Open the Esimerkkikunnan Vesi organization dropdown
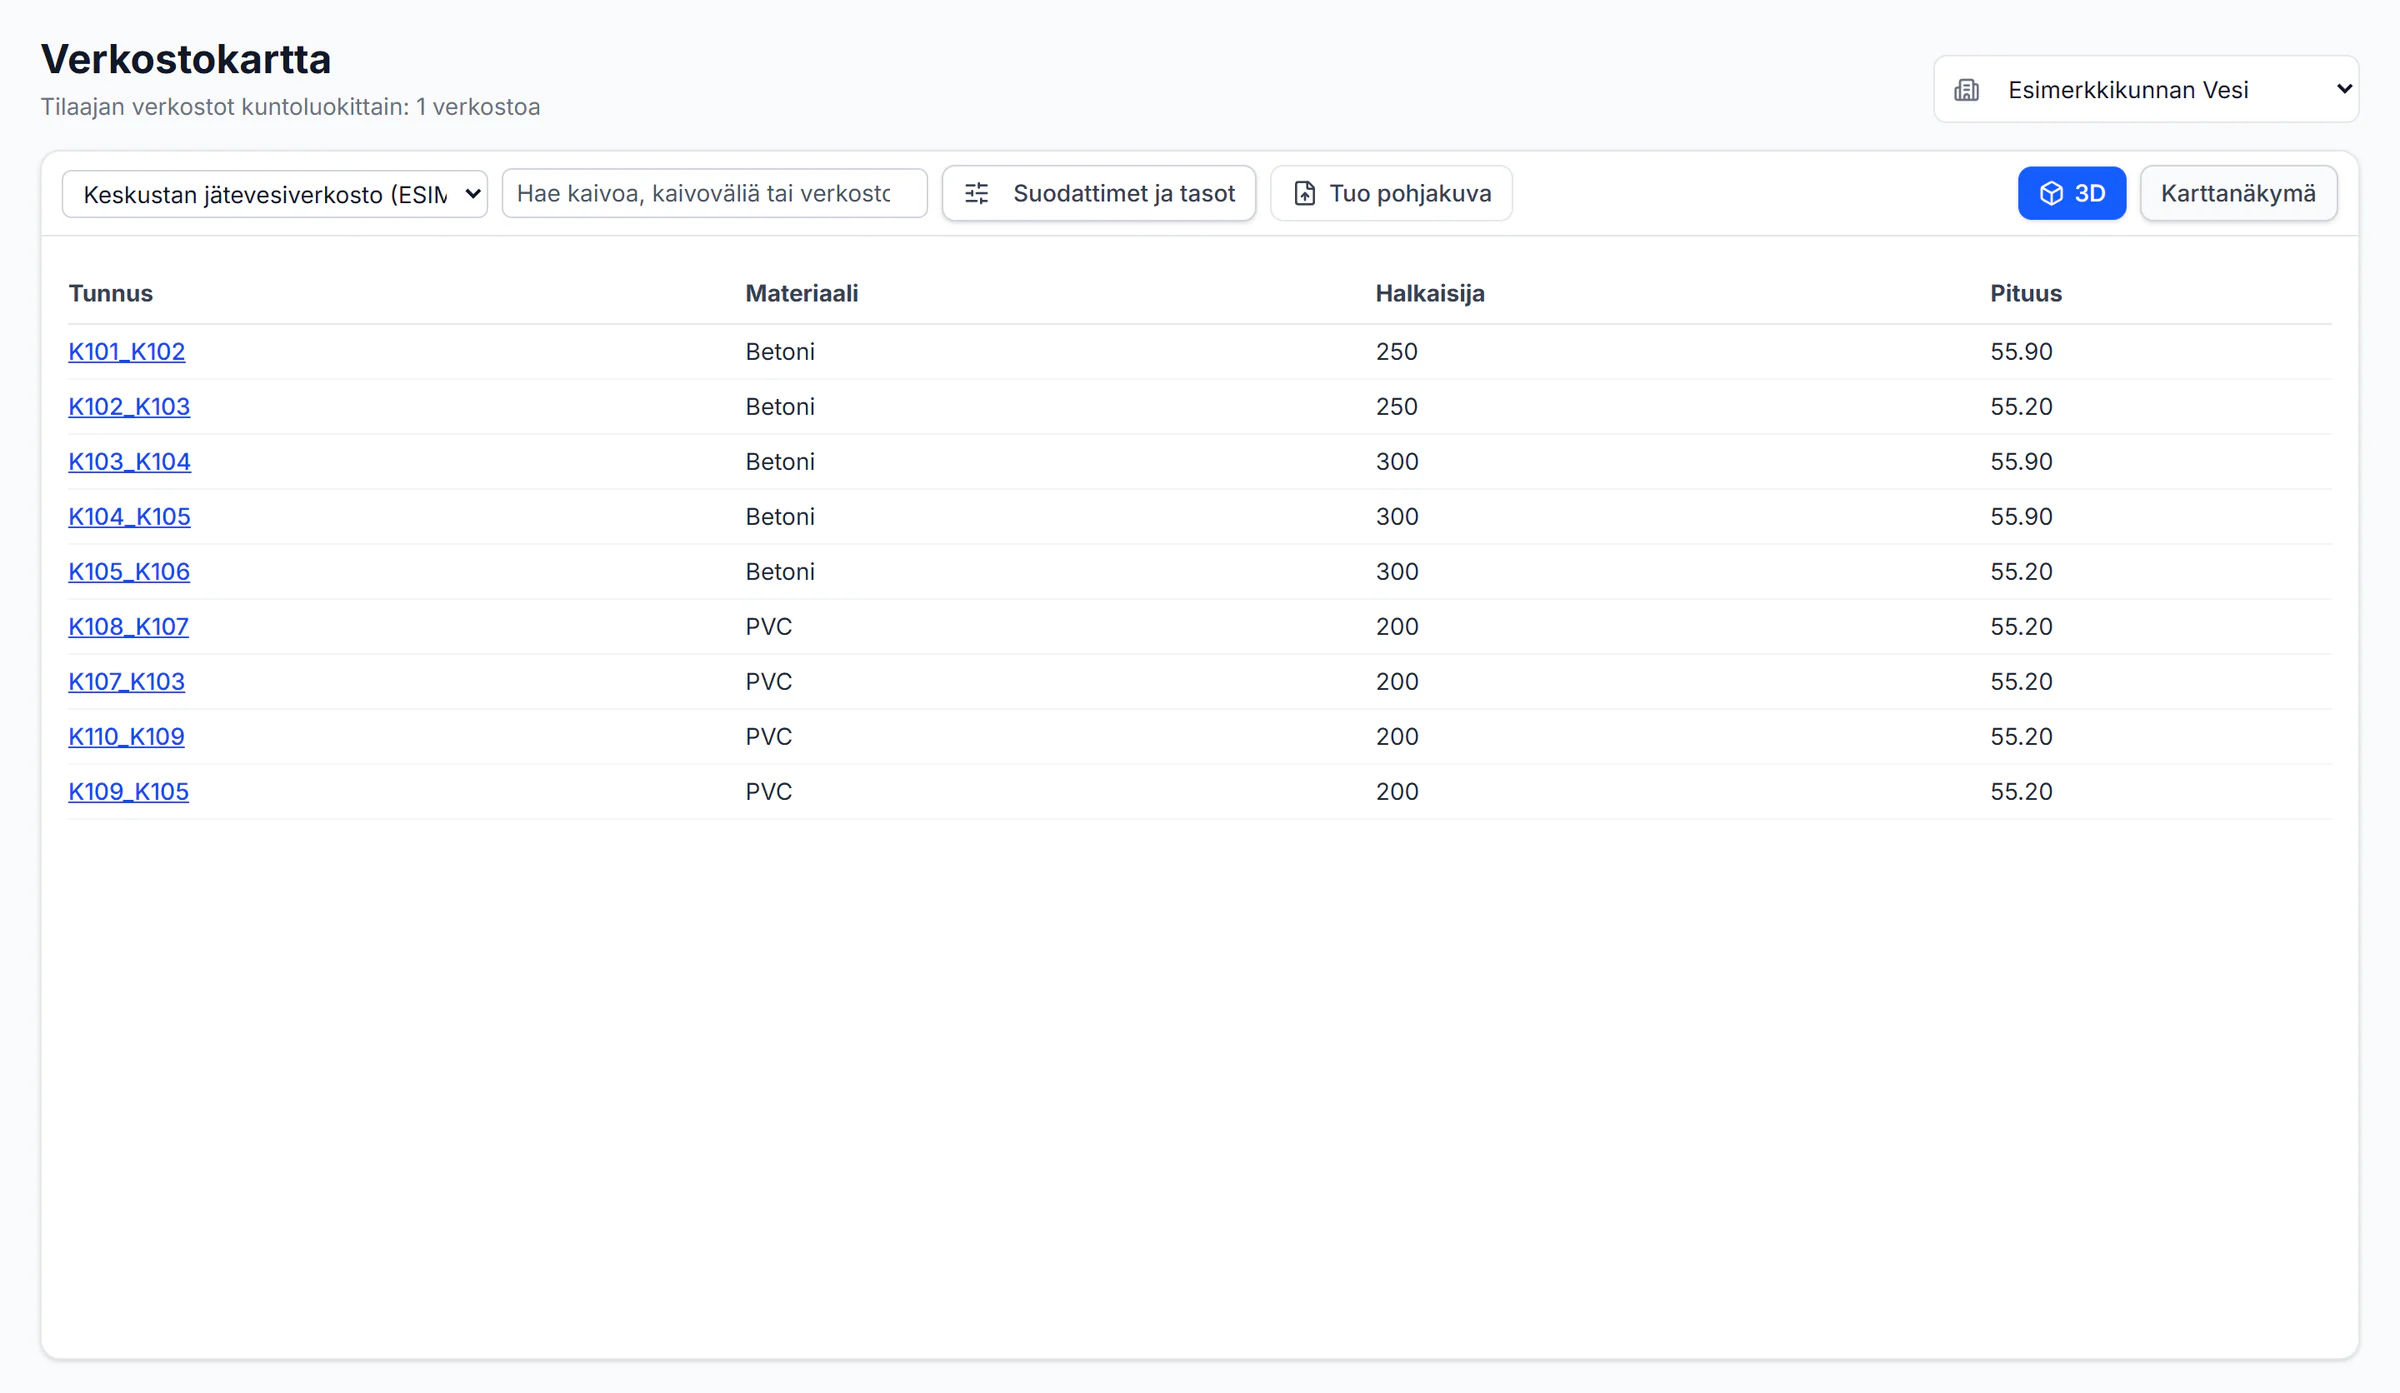The height and width of the screenshot is (1393, 2400). pyautogui.click(x=2146, y=89)
